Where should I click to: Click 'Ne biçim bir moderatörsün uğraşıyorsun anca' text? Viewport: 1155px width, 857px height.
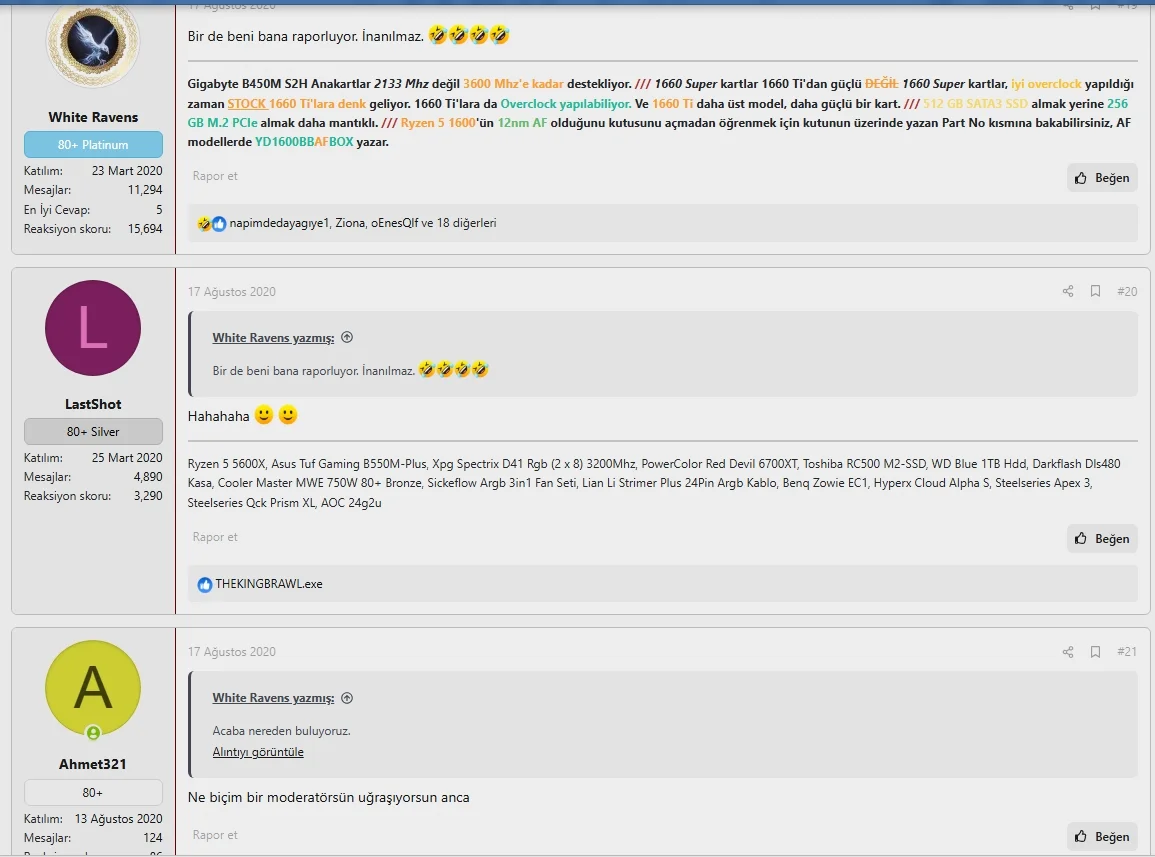point(329,797)
